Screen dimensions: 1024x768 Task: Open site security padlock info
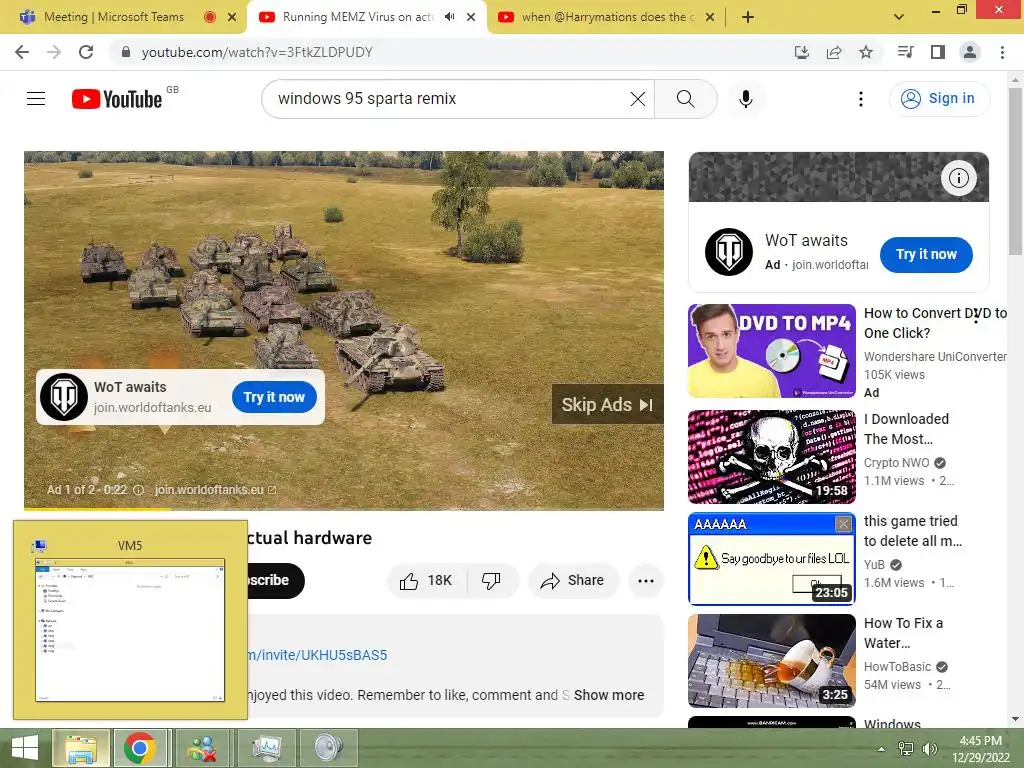coord(126,52)
